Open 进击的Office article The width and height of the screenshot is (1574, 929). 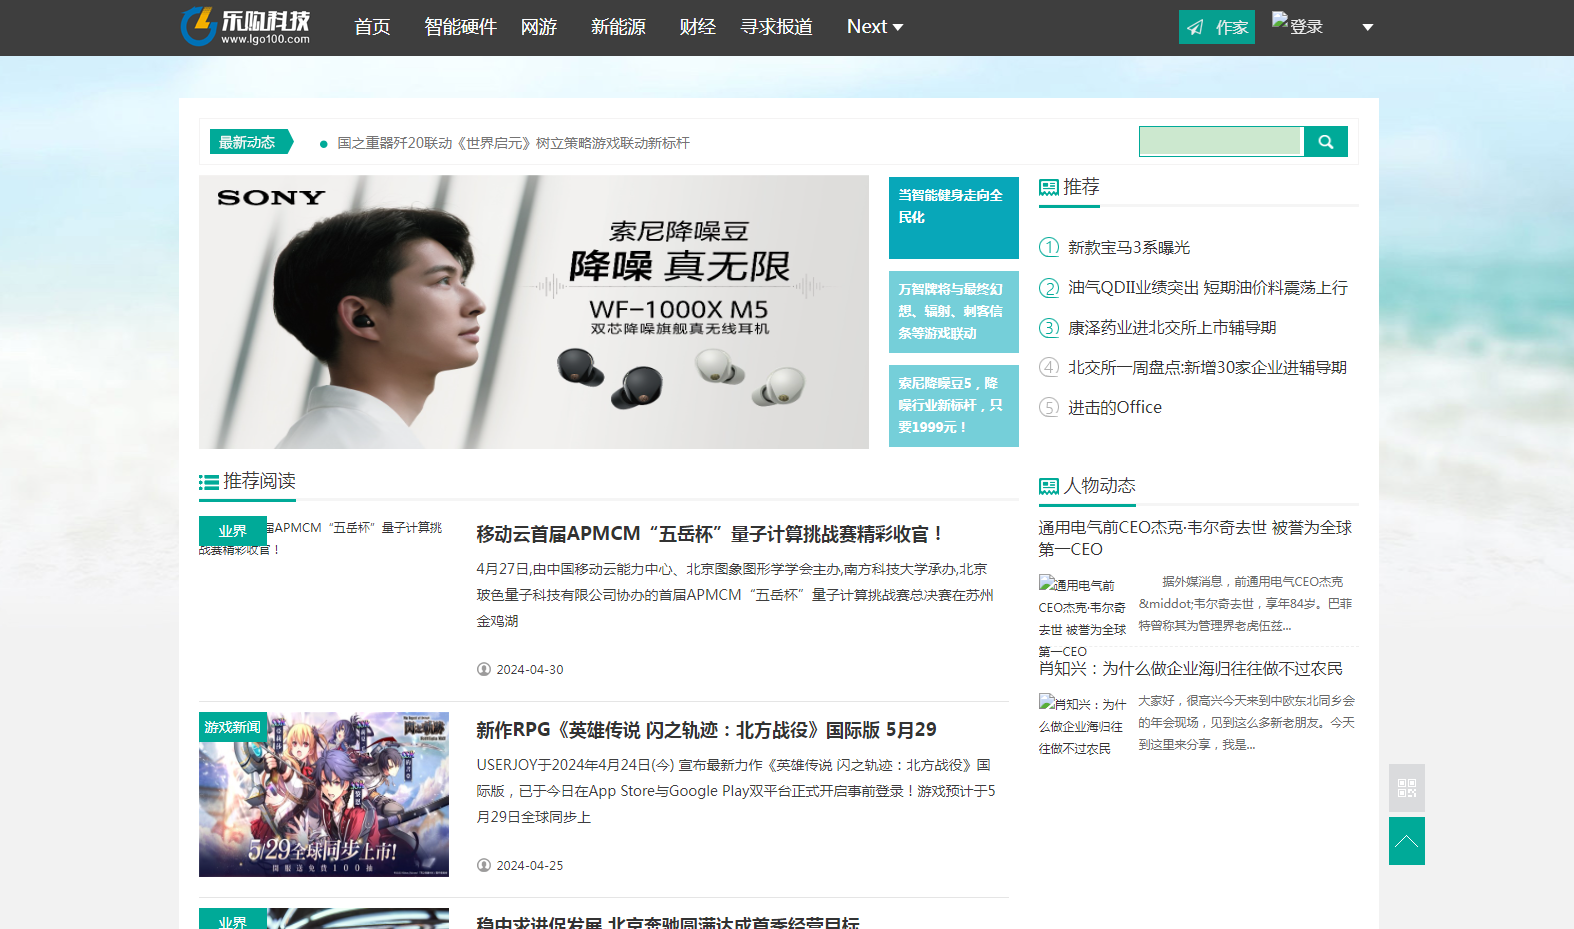(x=1115, y=407)
